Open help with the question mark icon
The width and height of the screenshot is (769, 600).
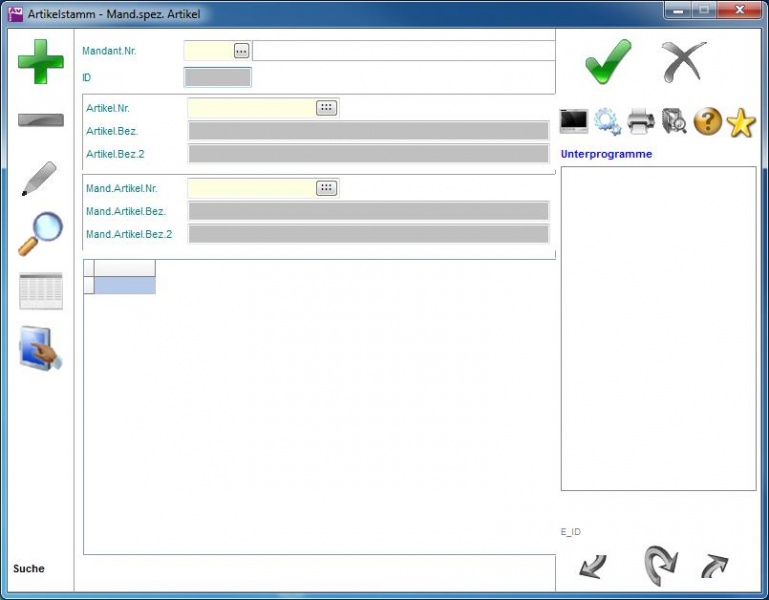pos(707,122)
